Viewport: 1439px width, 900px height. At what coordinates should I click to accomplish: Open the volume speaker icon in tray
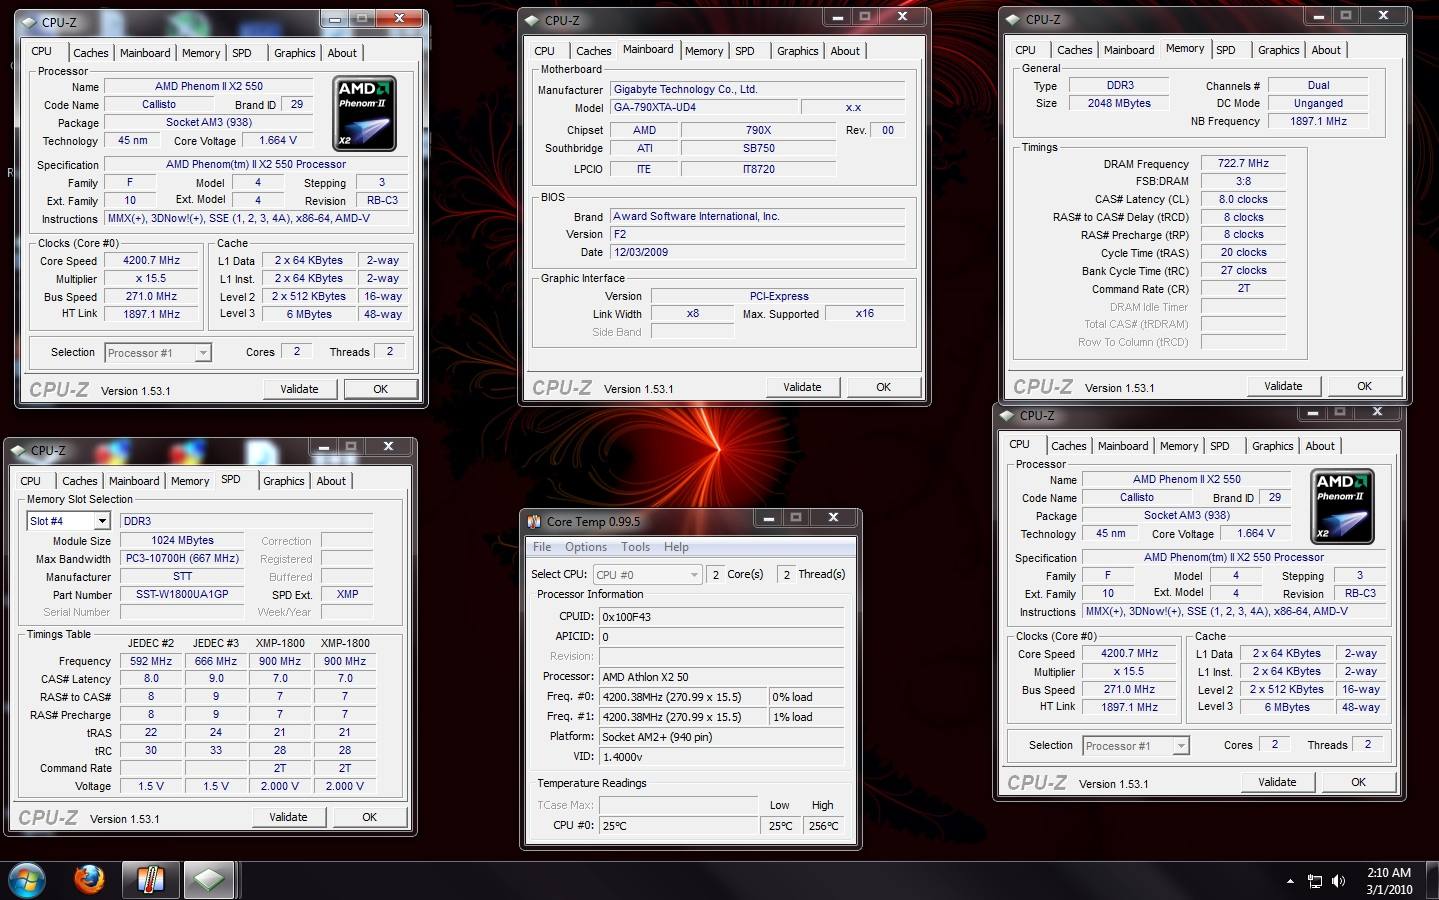tap(1339, 881)
